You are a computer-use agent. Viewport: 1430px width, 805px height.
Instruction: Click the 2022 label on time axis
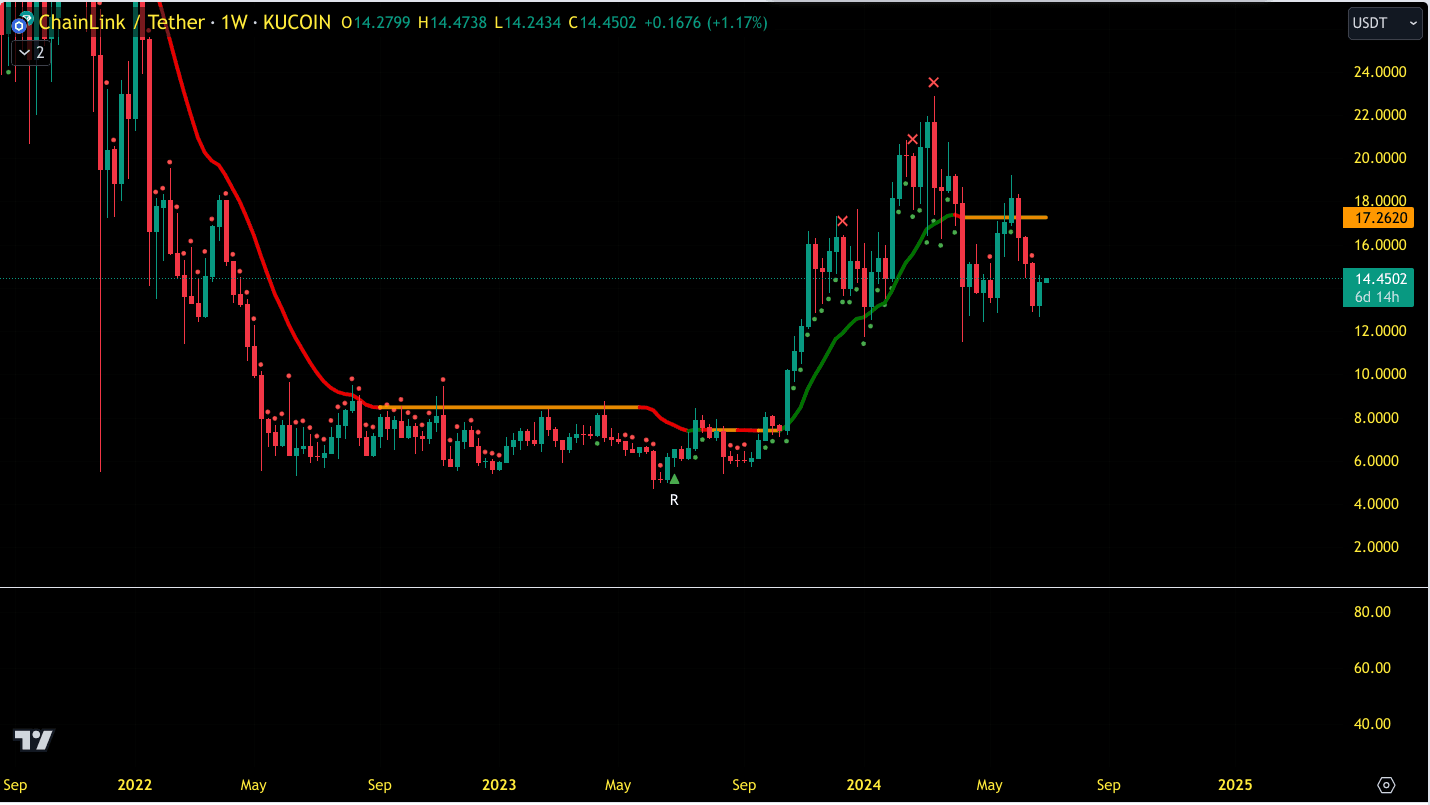(135, 785)
